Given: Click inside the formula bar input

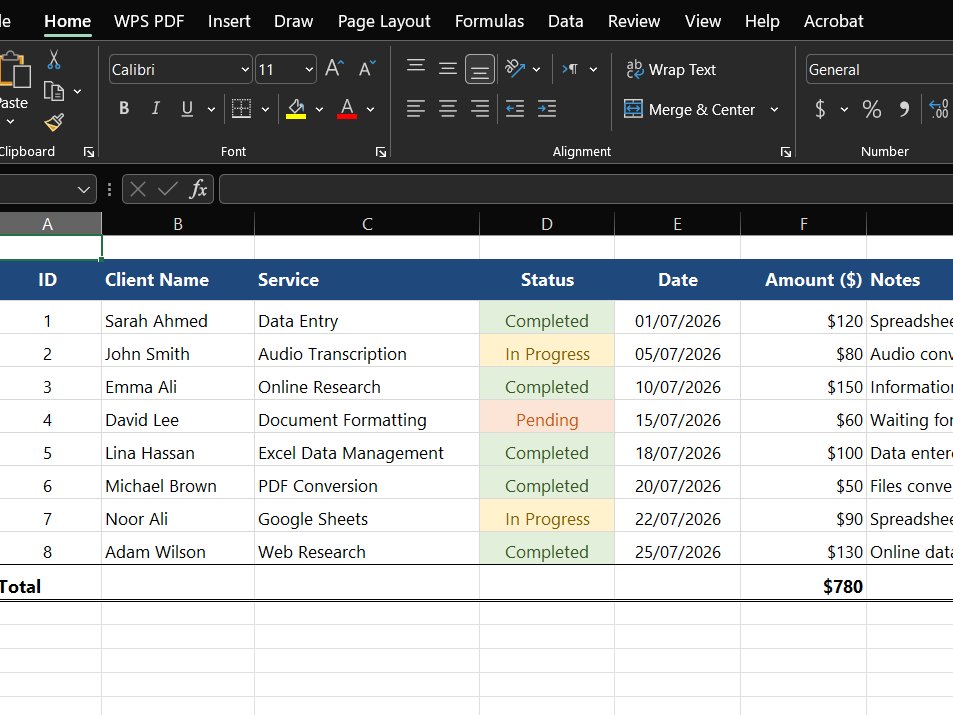Looking at the screenshot, I should tap(586, 190).
